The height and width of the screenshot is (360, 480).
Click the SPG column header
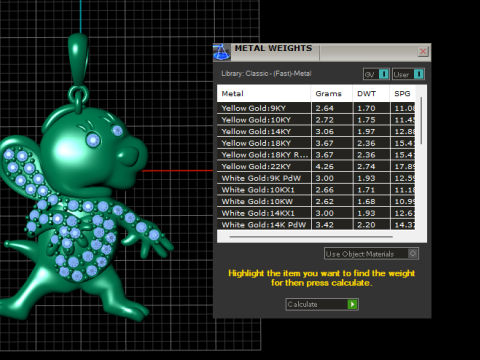[x=402, y=94]
